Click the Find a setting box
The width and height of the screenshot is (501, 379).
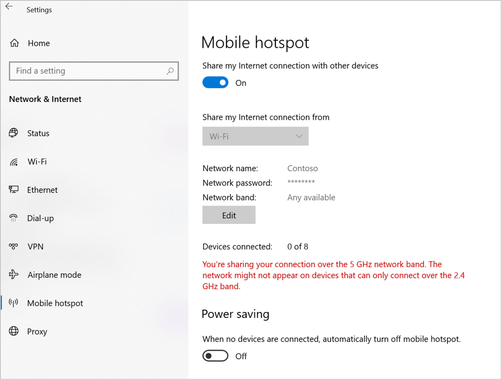(94, 71)
